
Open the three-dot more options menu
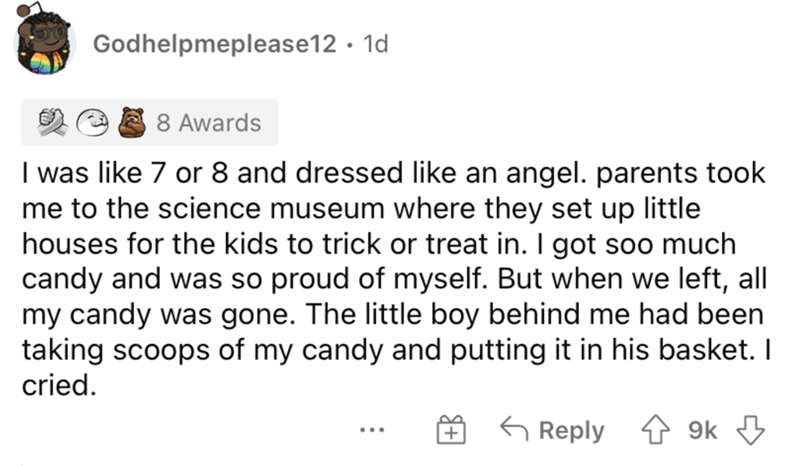tap(373, 432)
